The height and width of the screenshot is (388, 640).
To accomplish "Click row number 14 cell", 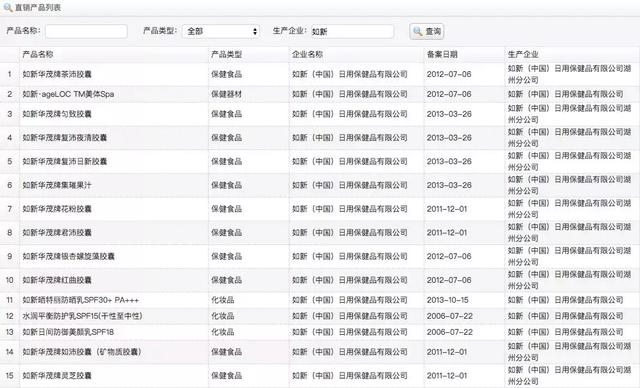I will [9, 352].
